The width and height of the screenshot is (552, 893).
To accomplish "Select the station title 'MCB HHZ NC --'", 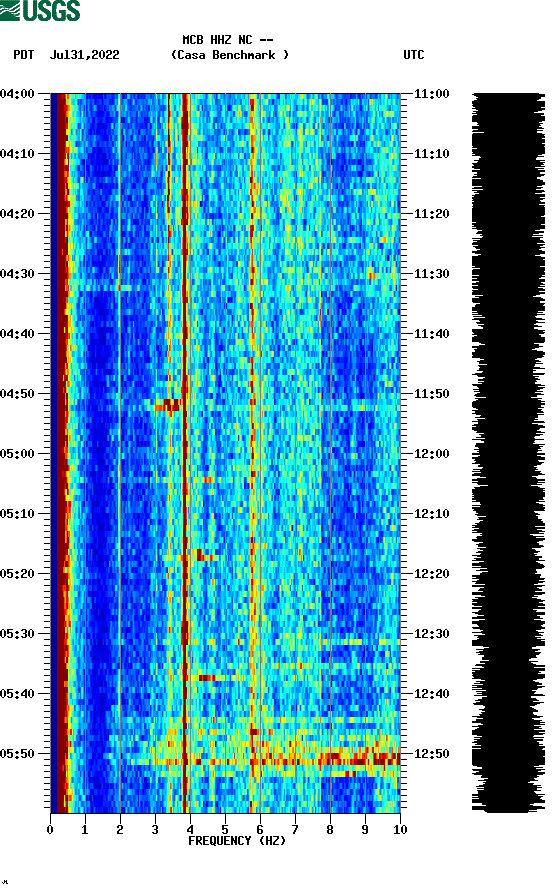I will (228, 40).
